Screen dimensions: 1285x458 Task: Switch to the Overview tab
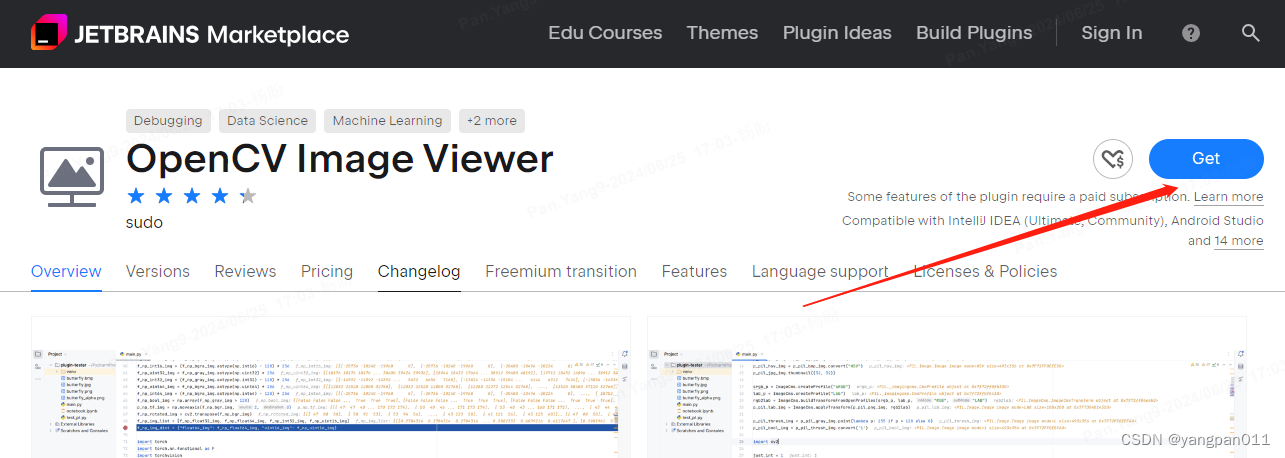[x=66, y=271]
